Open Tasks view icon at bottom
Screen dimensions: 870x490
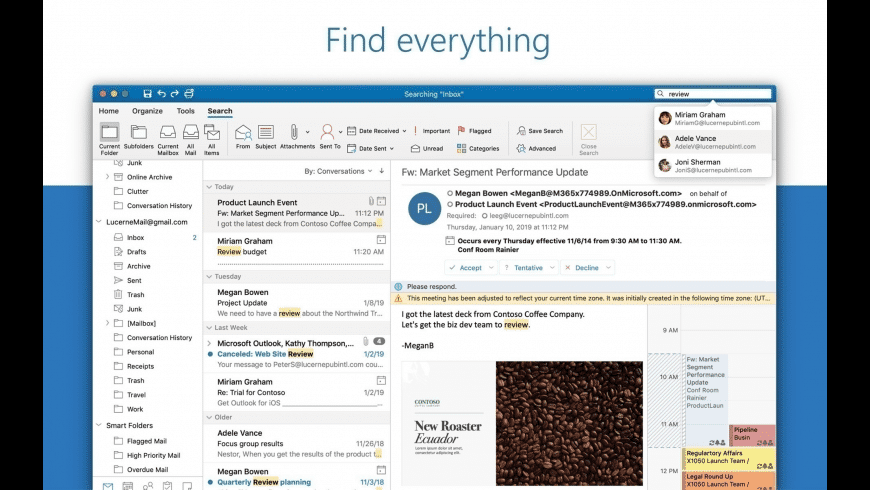(x=168, y=486)
